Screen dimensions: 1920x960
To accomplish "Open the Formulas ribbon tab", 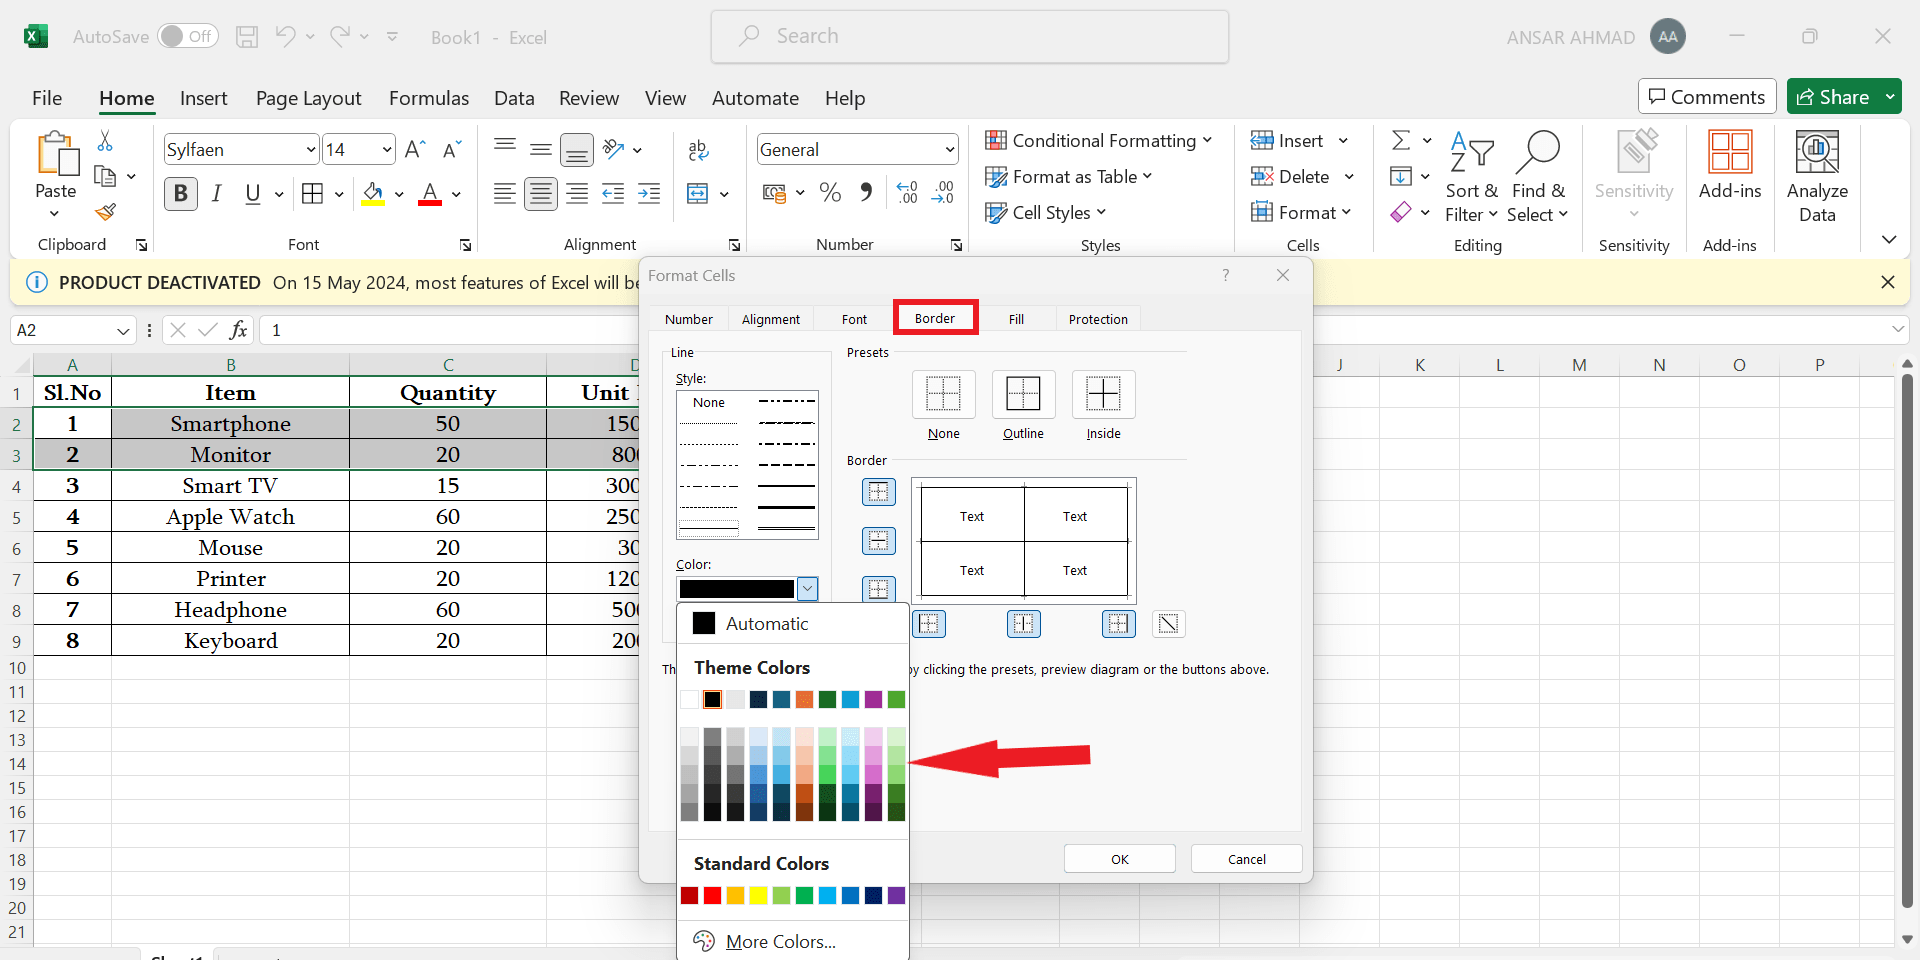I will (x=428, y=97).
